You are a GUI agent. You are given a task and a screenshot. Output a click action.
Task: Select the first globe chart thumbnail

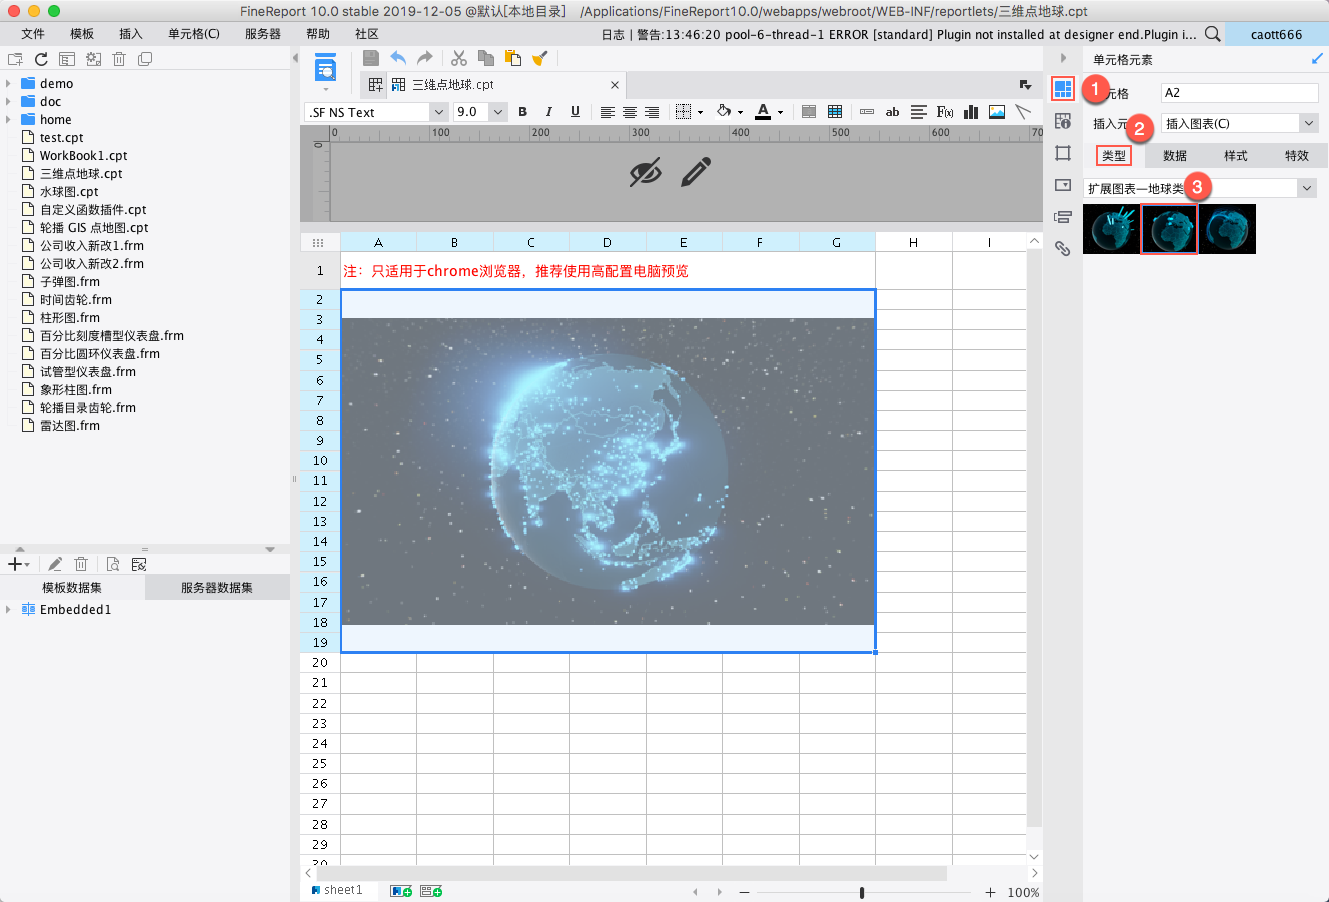click(1111, 229)
